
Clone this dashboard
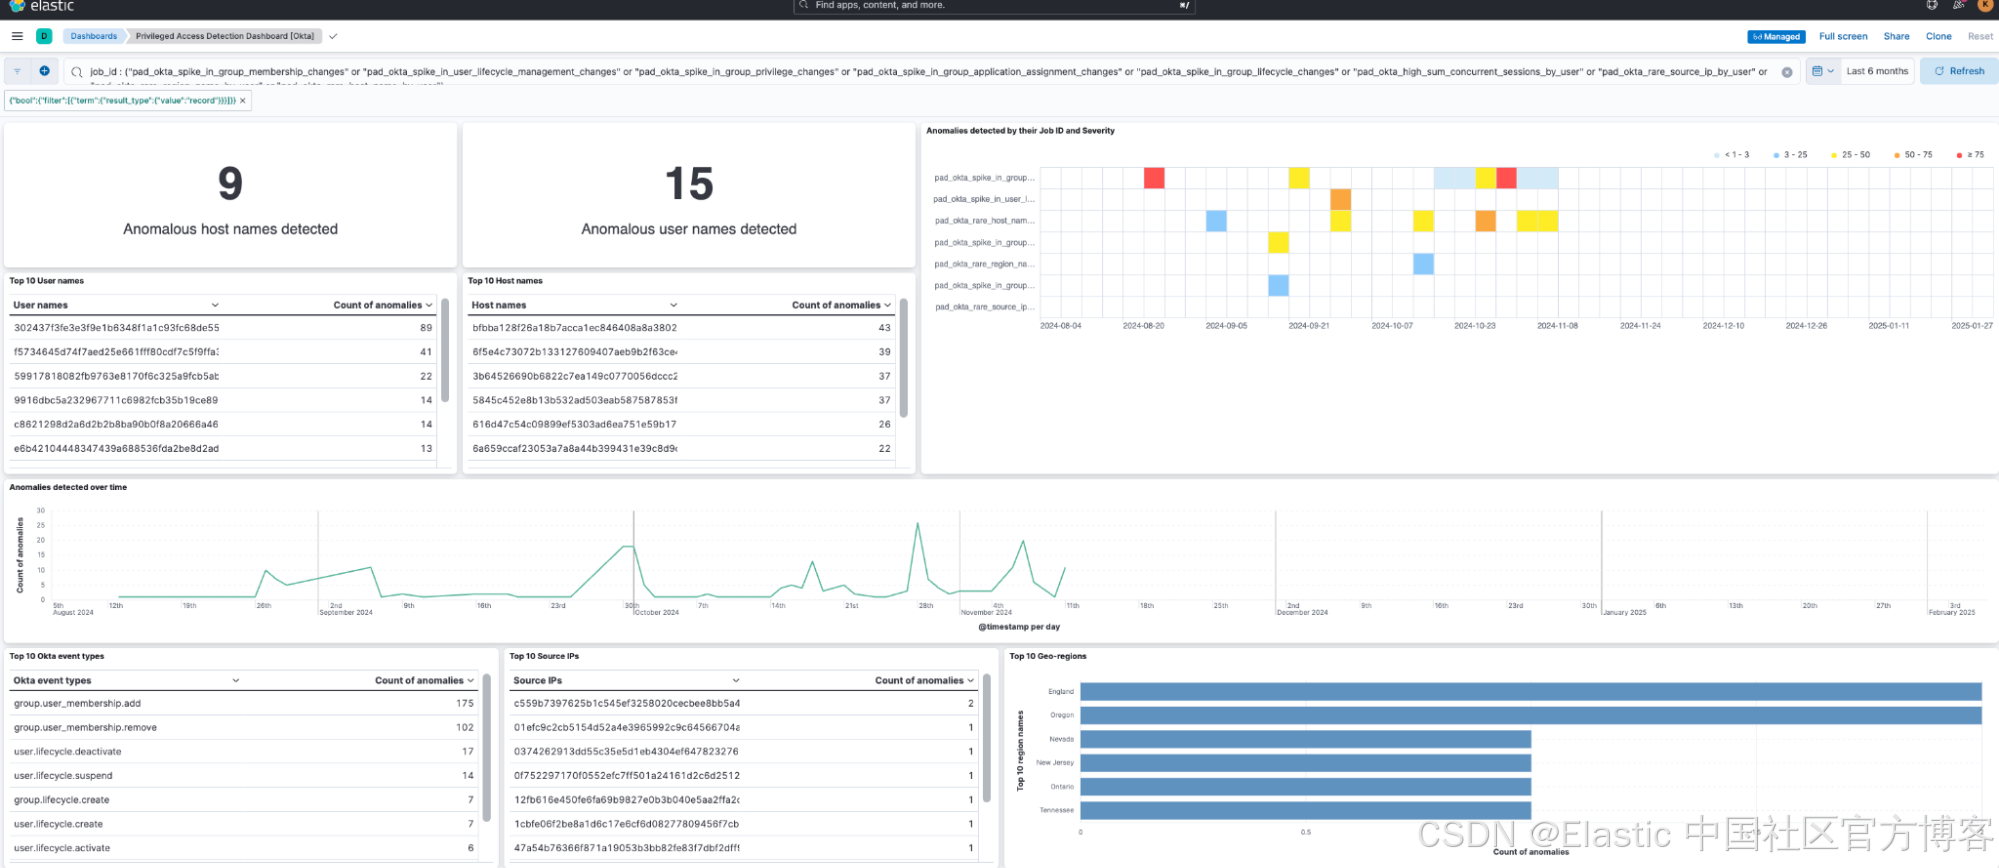(1938, 36)
